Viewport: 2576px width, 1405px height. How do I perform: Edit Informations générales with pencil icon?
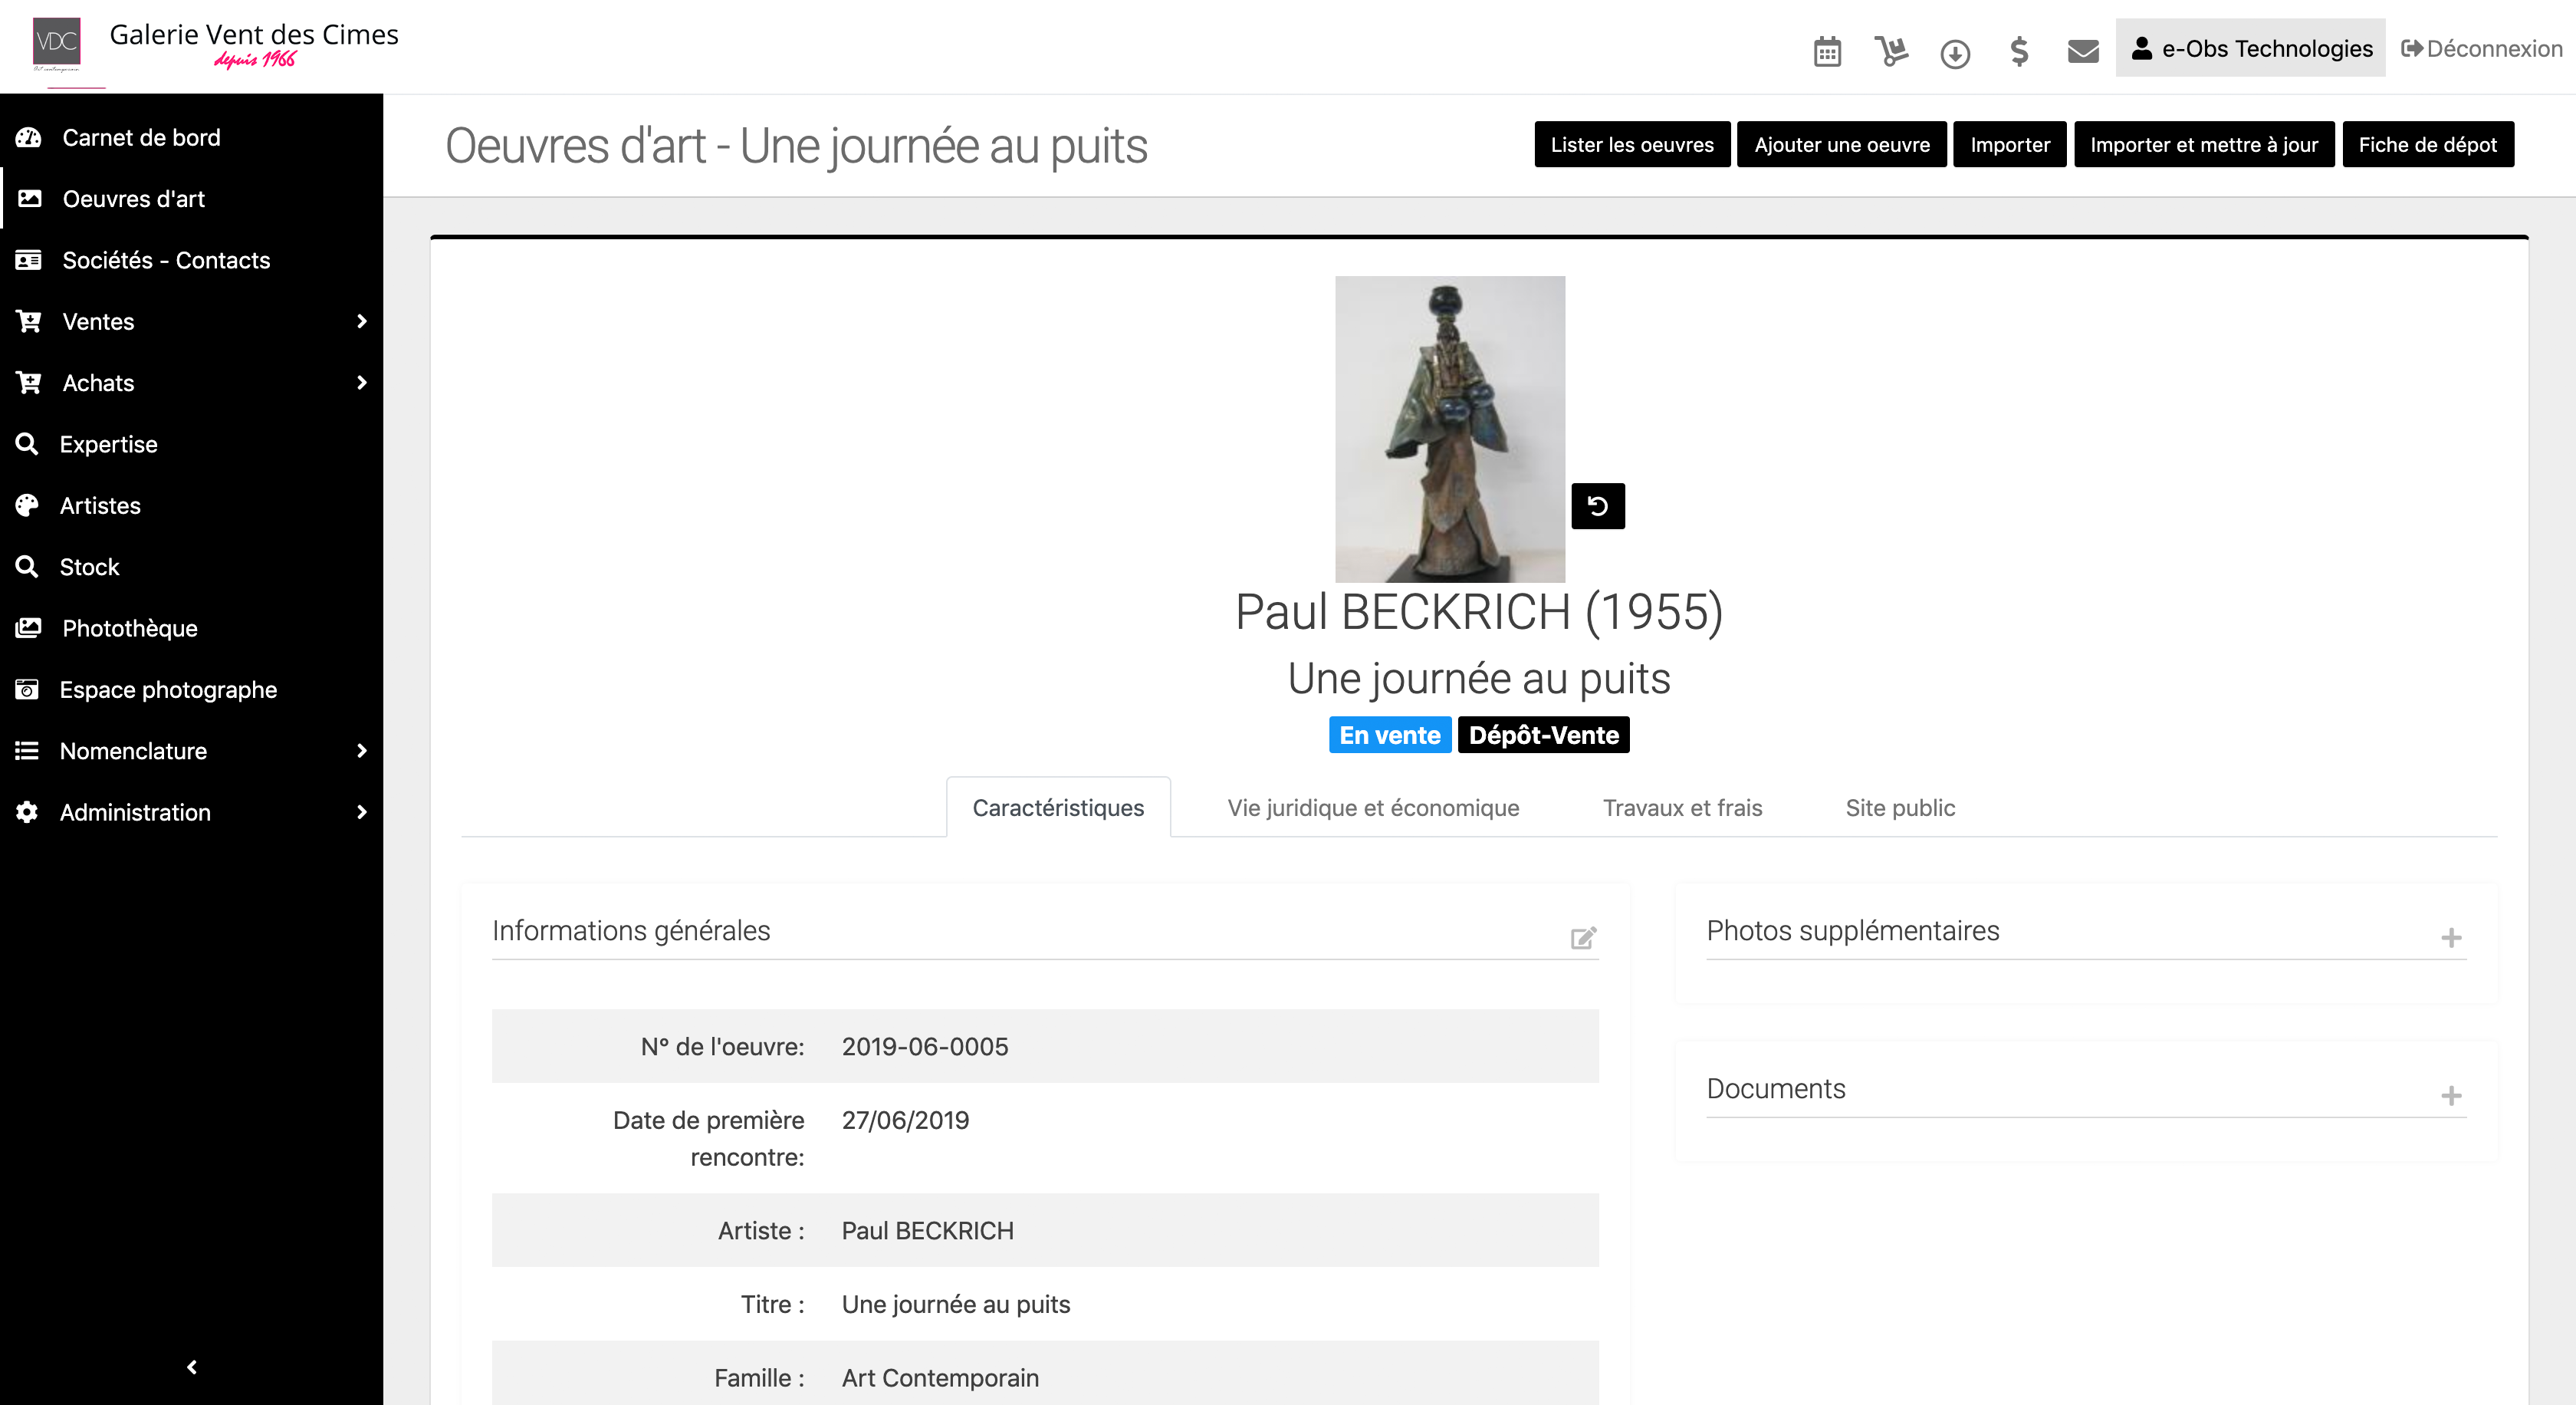pyautogui.click(x=1583, y=938)
